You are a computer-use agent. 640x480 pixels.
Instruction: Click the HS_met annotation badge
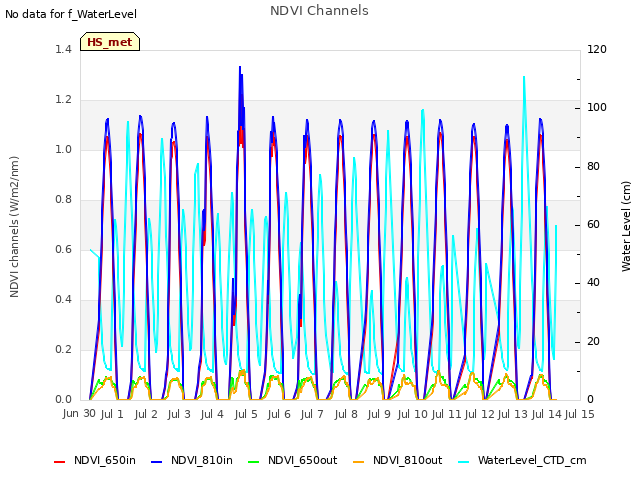point(110,42)
